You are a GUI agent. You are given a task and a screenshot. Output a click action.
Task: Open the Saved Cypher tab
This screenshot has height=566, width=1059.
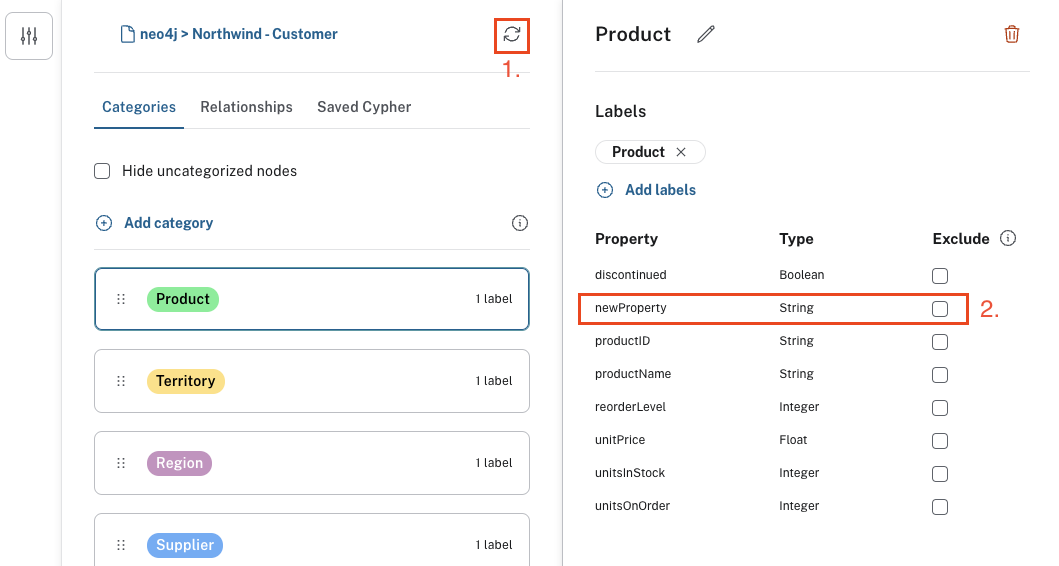tap(364, 107)
